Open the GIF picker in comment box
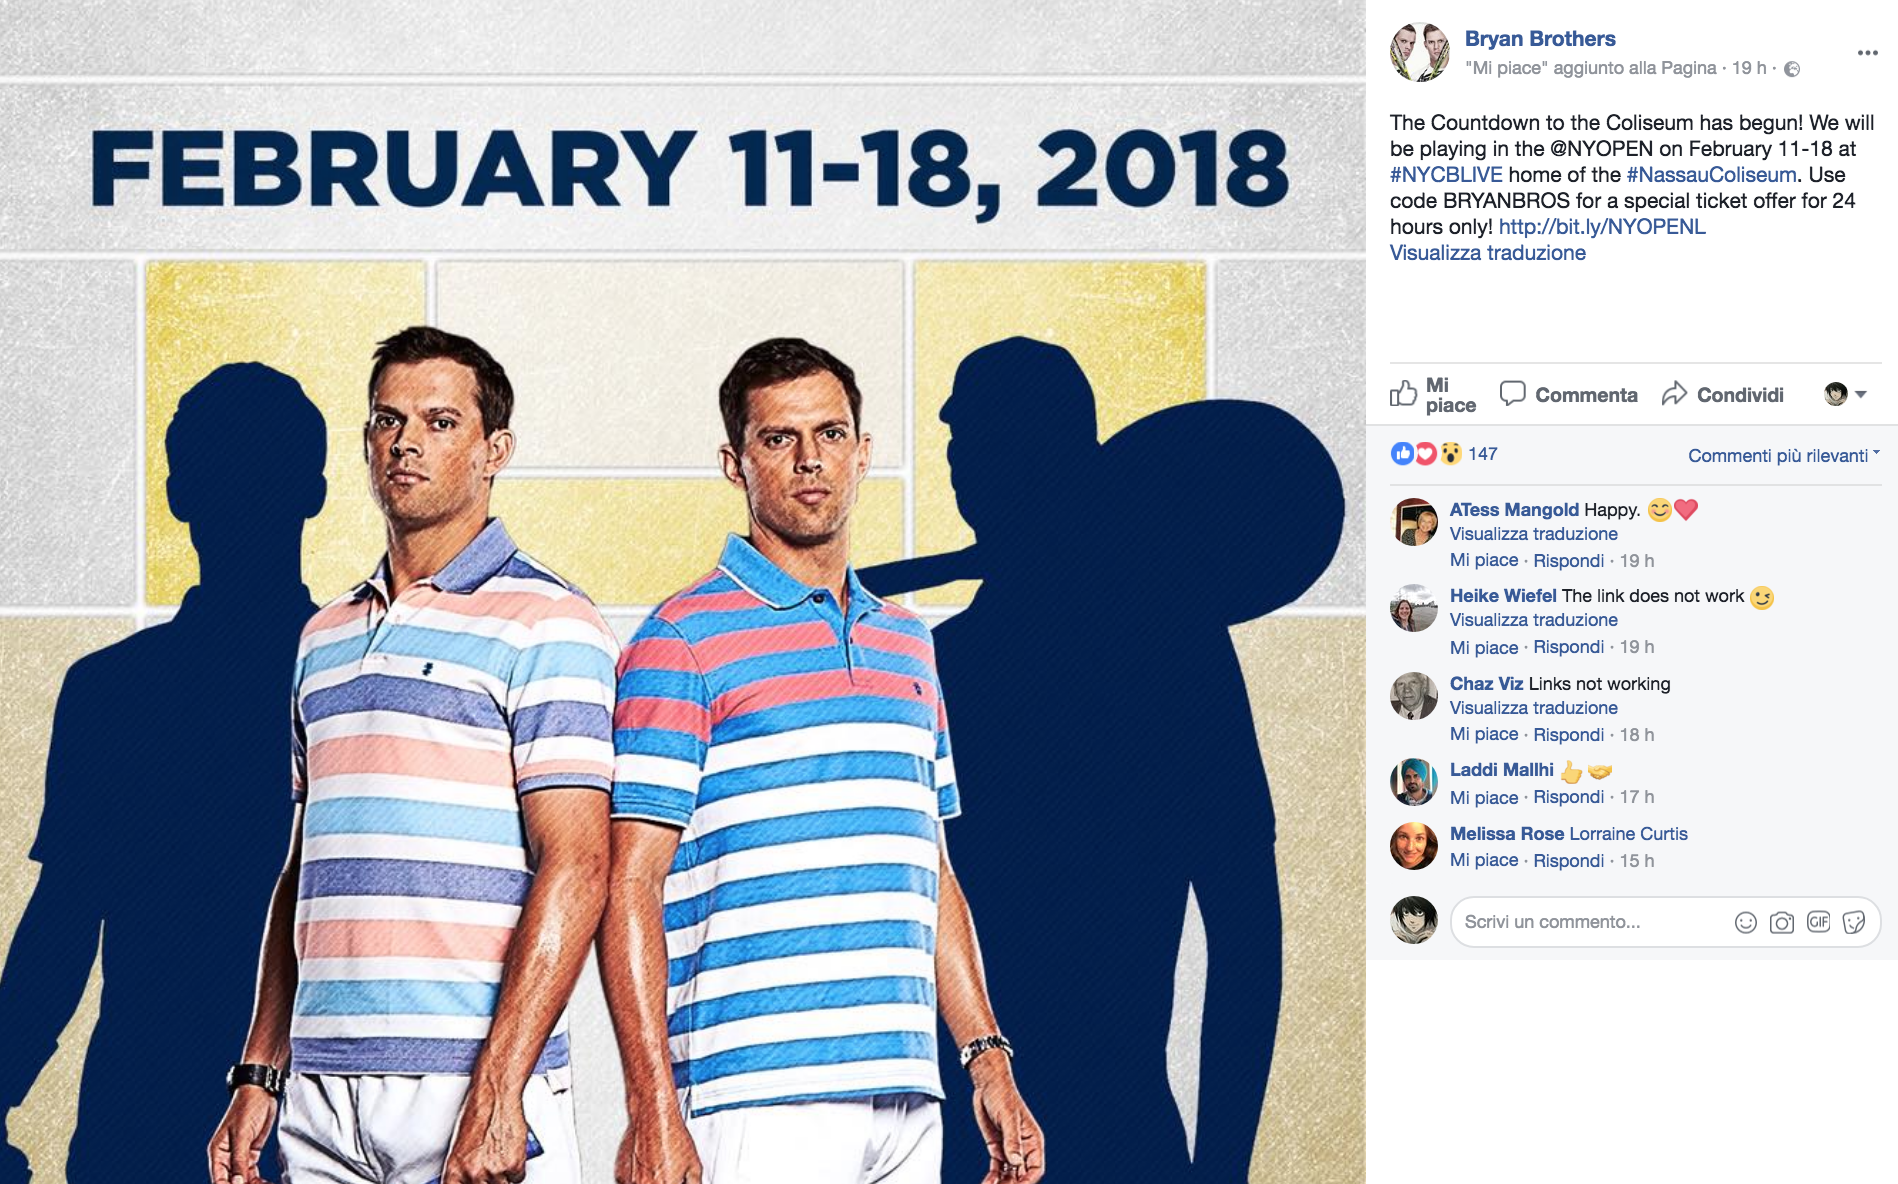This screenshot has width=1898, height=1184. (x=1818, y=922)
